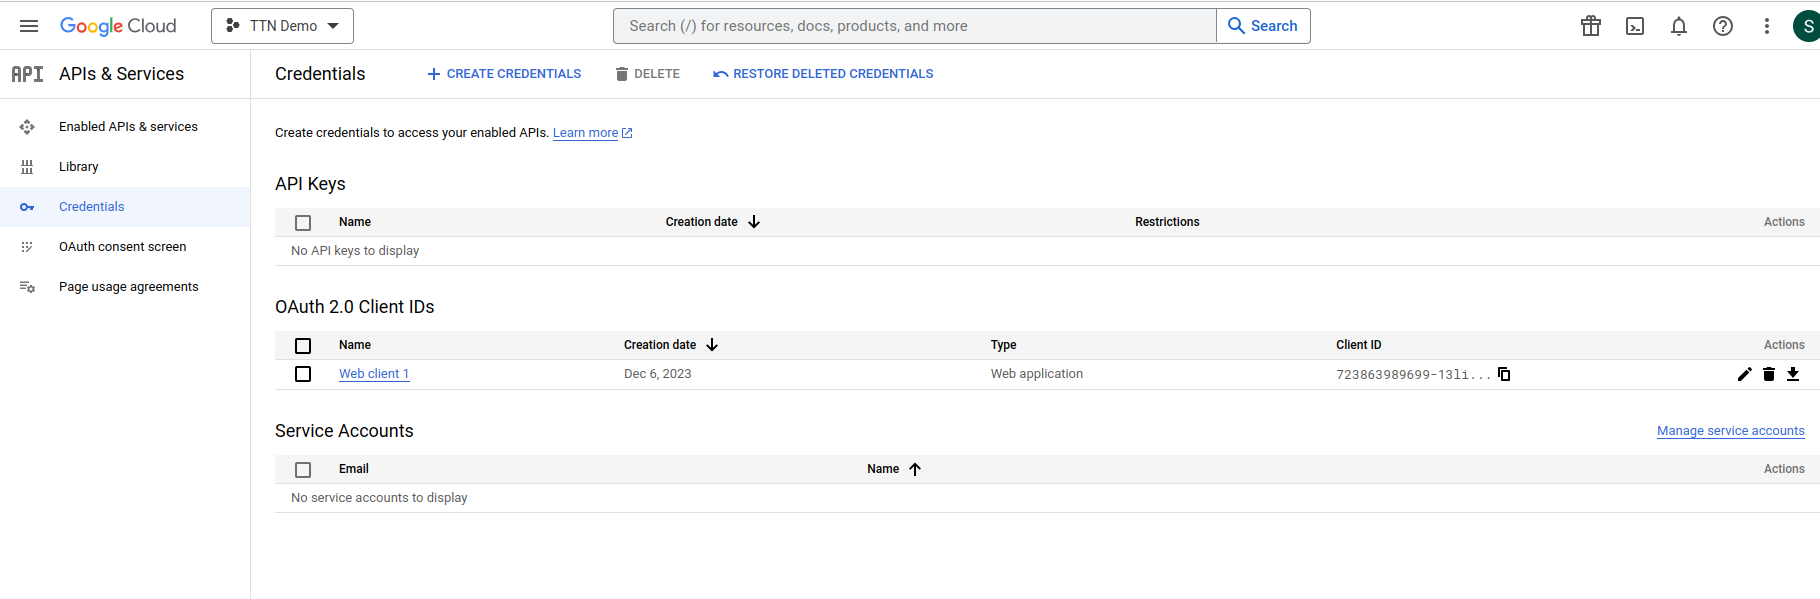Click the Dec 6, 2023 date cell
This screenshot has height=599, width=1820.
coord(658,374)
